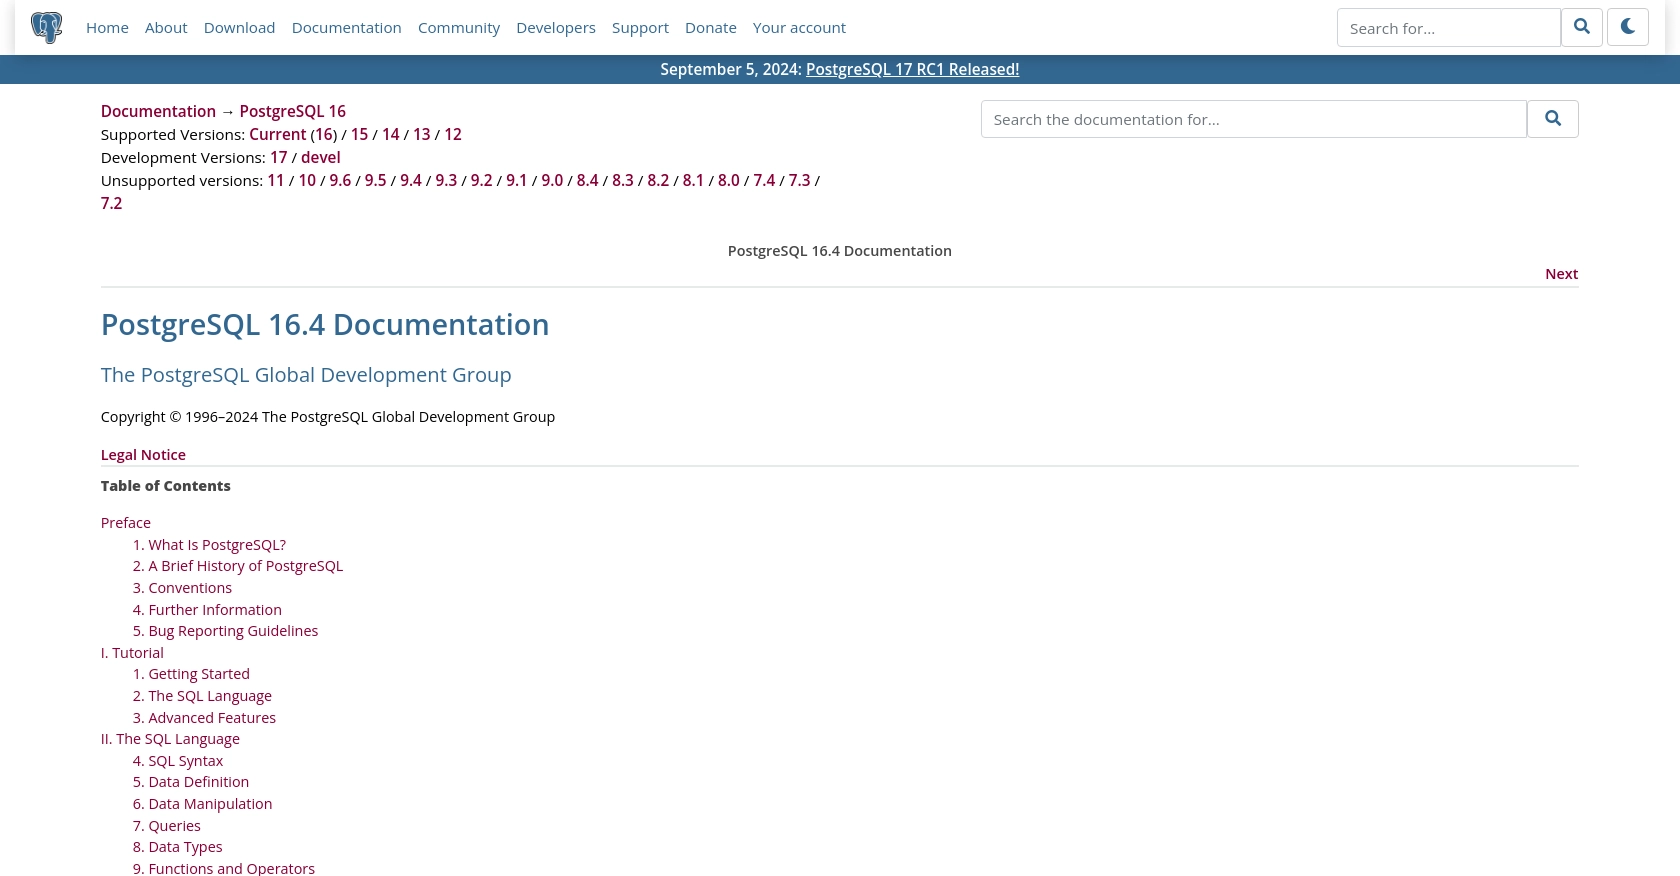Open the Donate page
Screen dimensions: 1680x876
711,28
